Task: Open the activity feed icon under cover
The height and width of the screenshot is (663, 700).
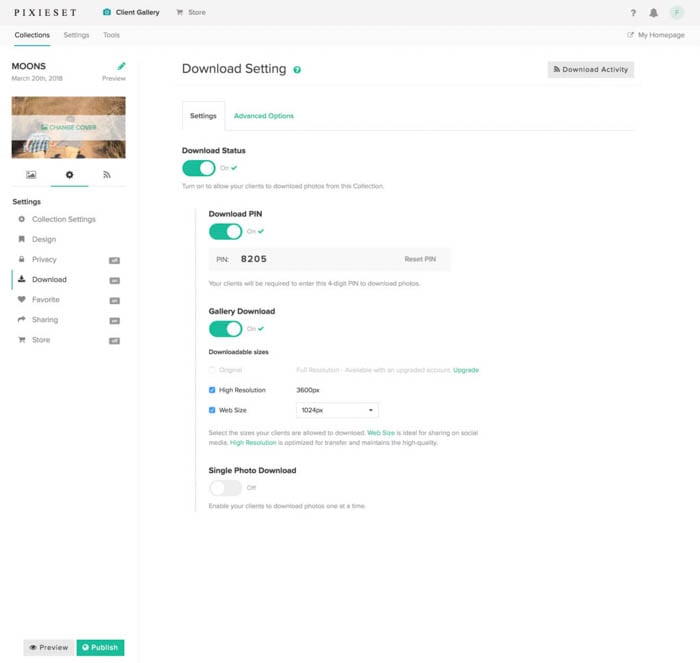Action: (x=107, y=175)
